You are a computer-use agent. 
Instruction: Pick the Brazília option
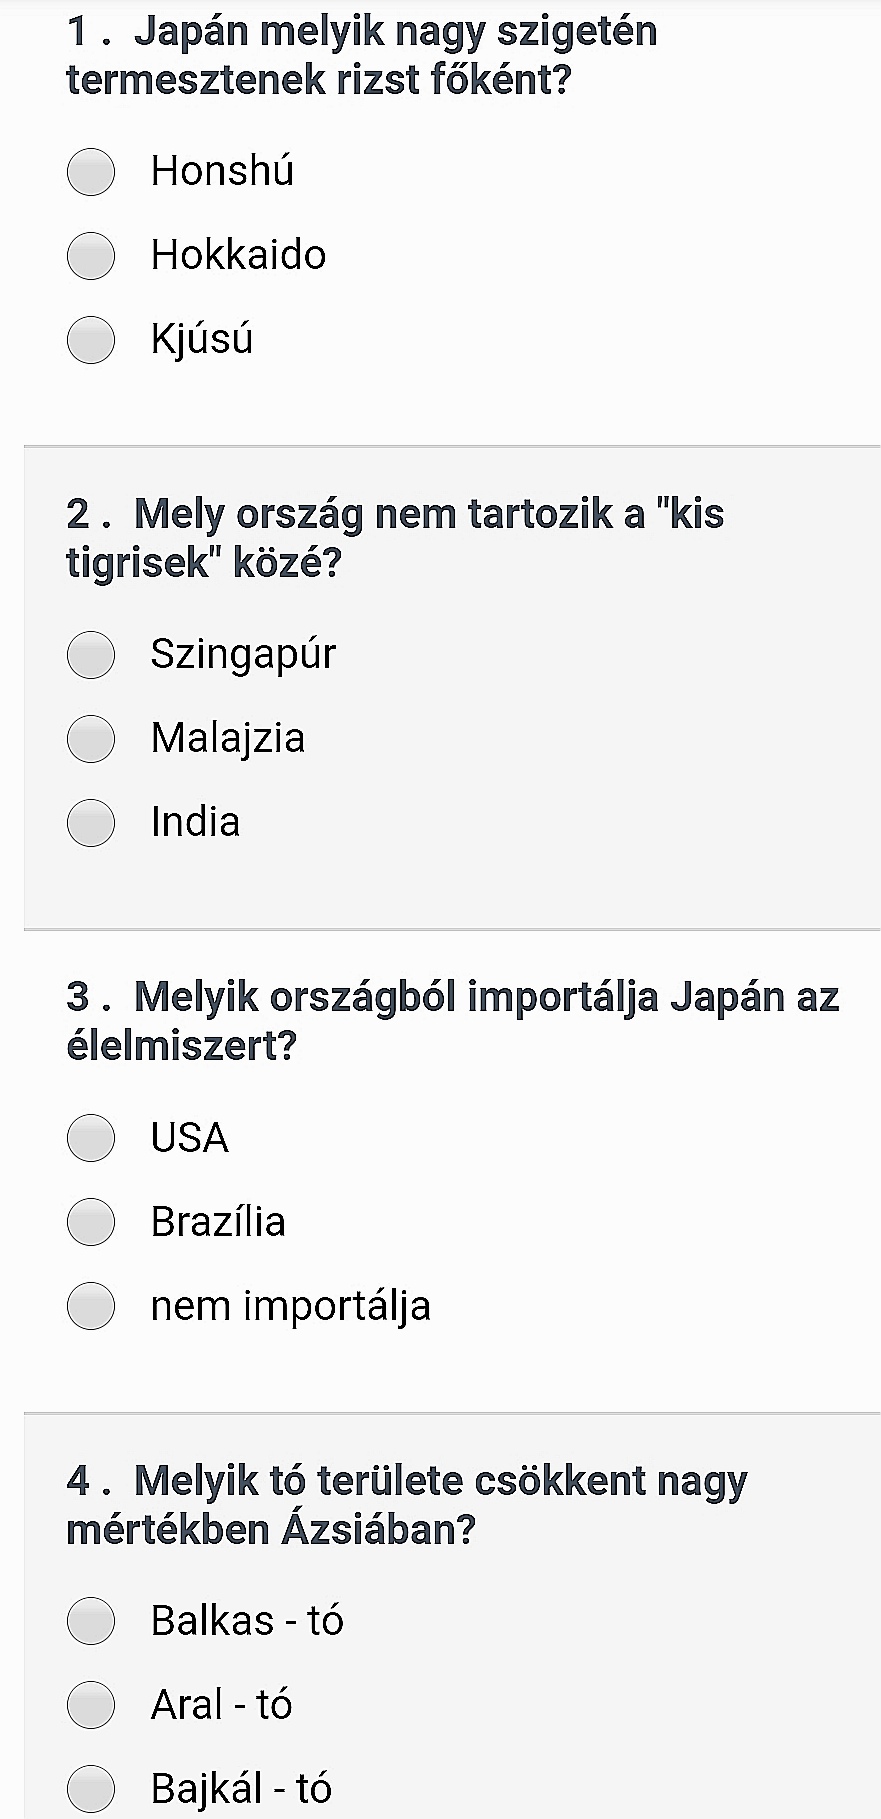[91, 1222]
